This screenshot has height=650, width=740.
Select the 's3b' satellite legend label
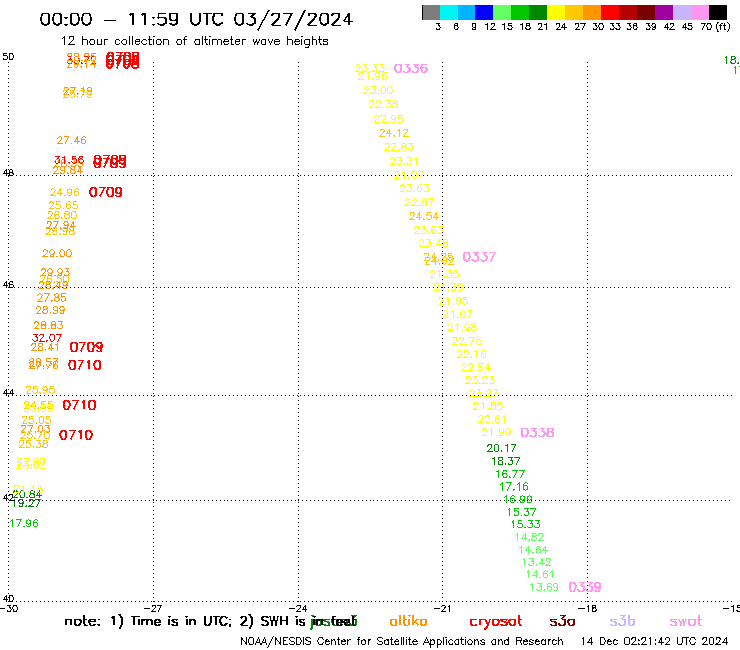coord(622,621)
